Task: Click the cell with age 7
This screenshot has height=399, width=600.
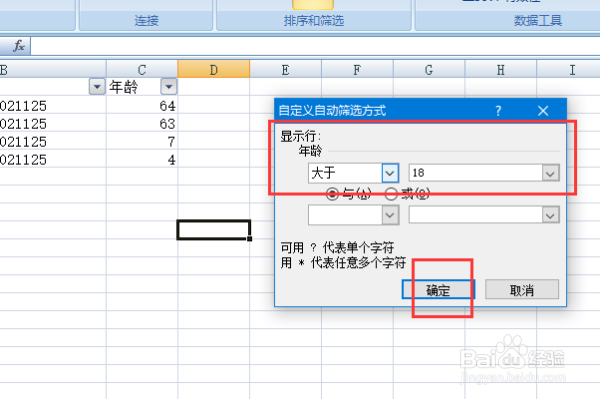Action: [x=142, y=141]
